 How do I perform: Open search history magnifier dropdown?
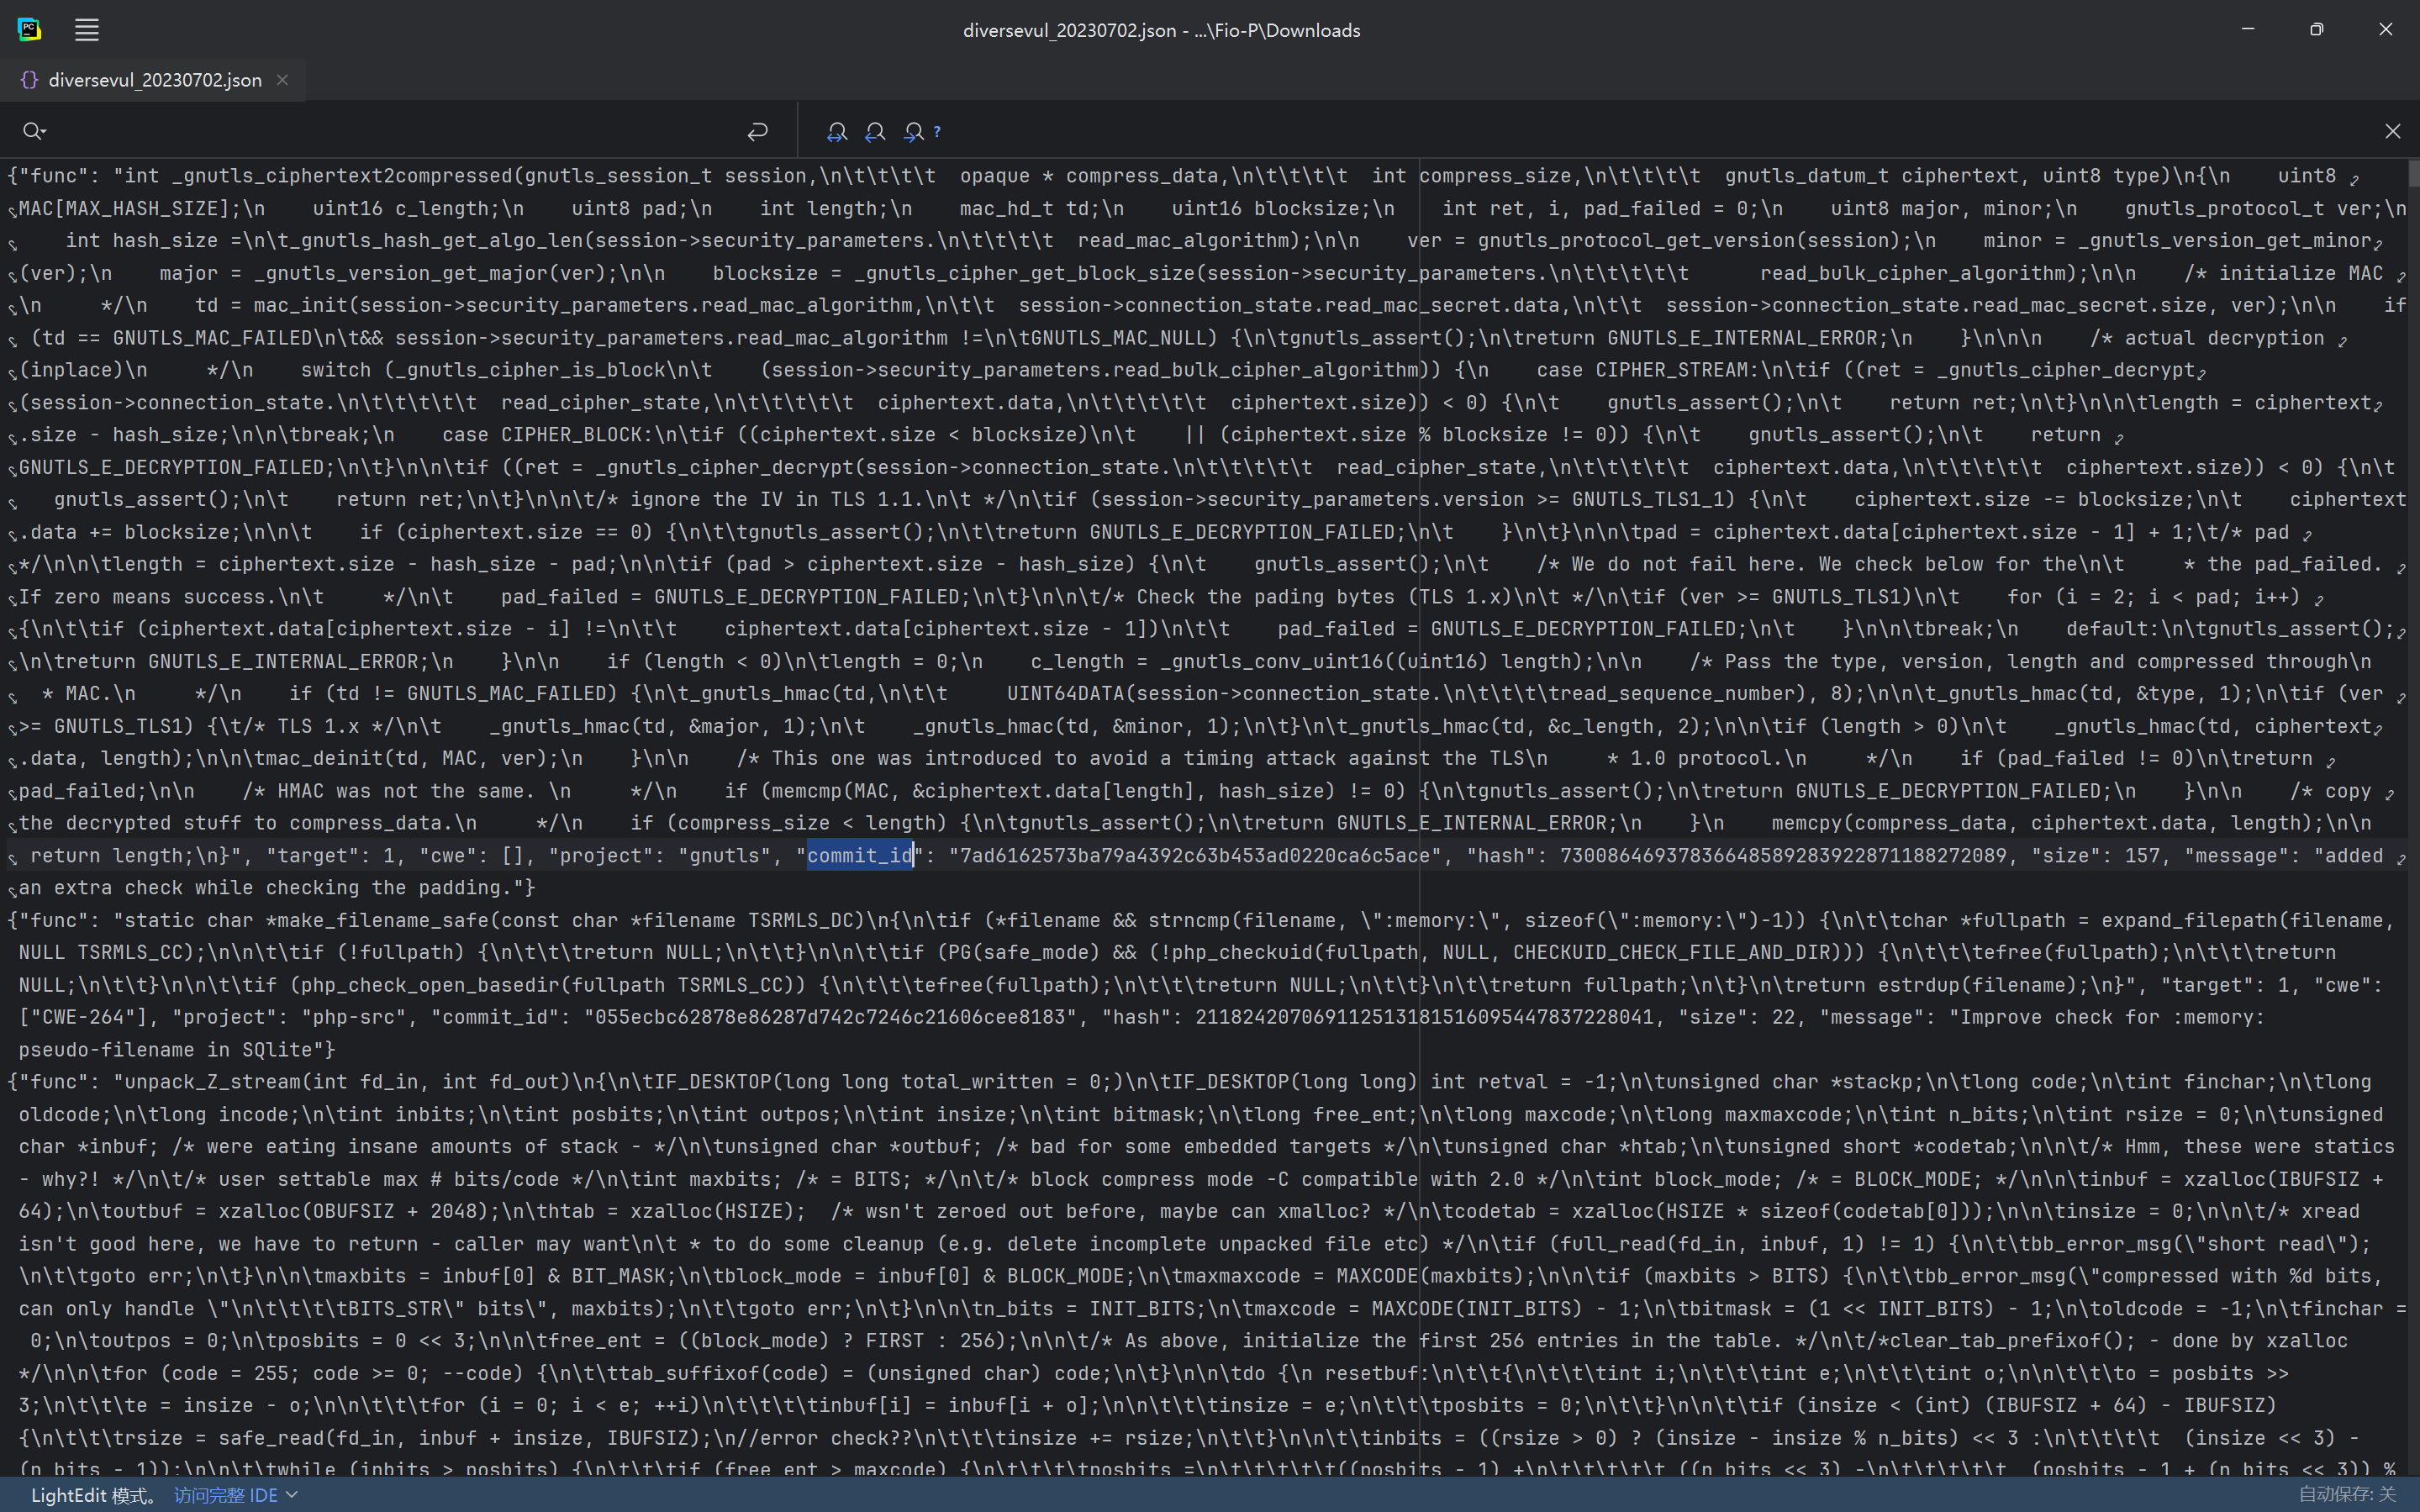click(x=35, y=131)
